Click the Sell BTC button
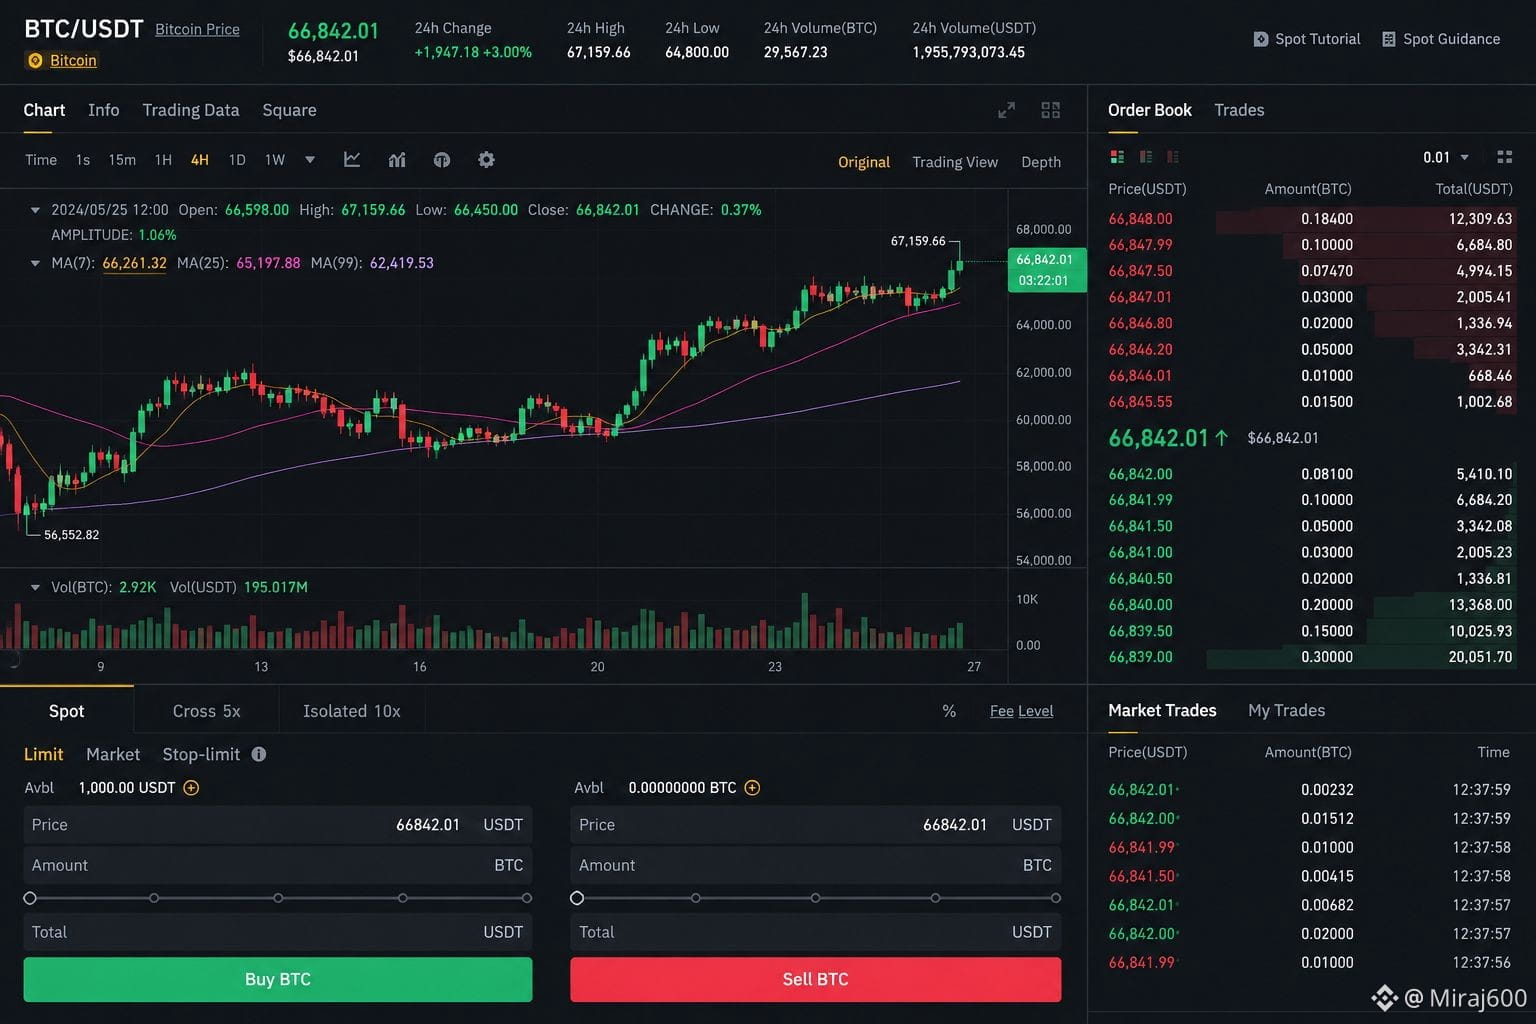1536x1024 pixels. [815, 979]
